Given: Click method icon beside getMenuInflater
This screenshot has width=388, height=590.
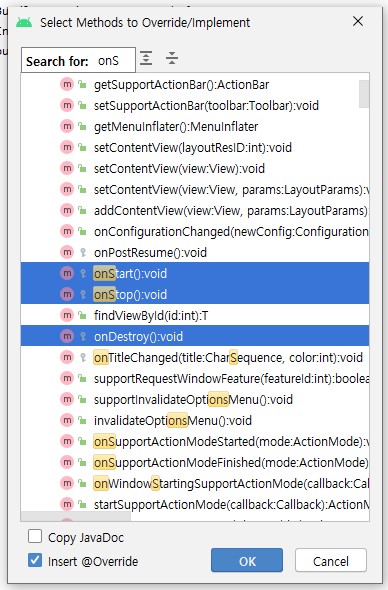Looking at the screenshot, I should click(x=67, y=126).
